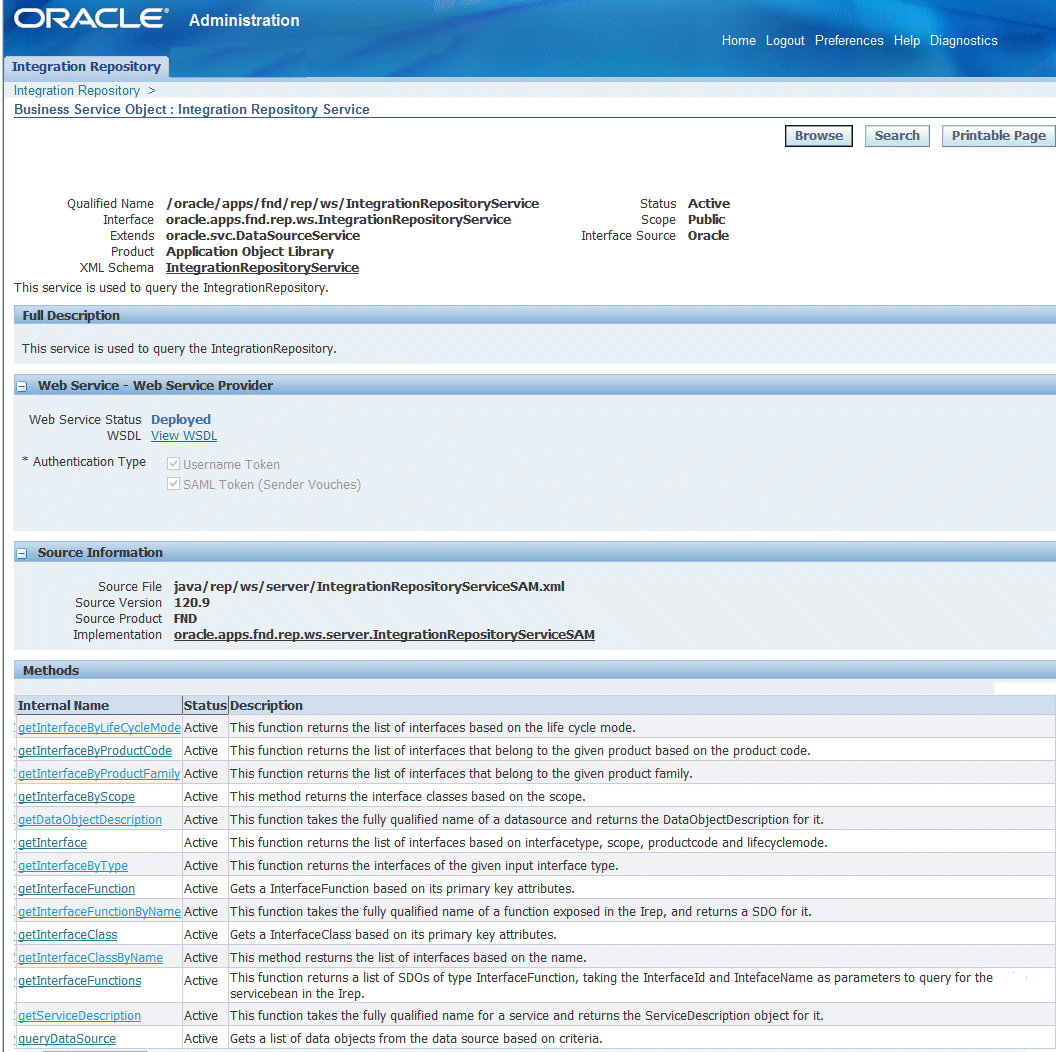Click the Scope value Public
The height and width of the screenshot is (1052, 1056).
[x=706, y=220]
